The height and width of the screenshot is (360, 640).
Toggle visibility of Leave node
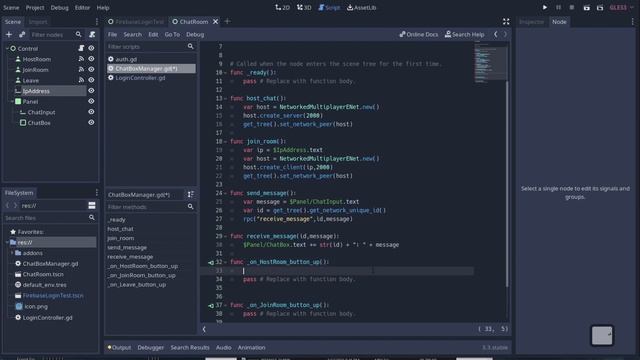tap(91, 80)
